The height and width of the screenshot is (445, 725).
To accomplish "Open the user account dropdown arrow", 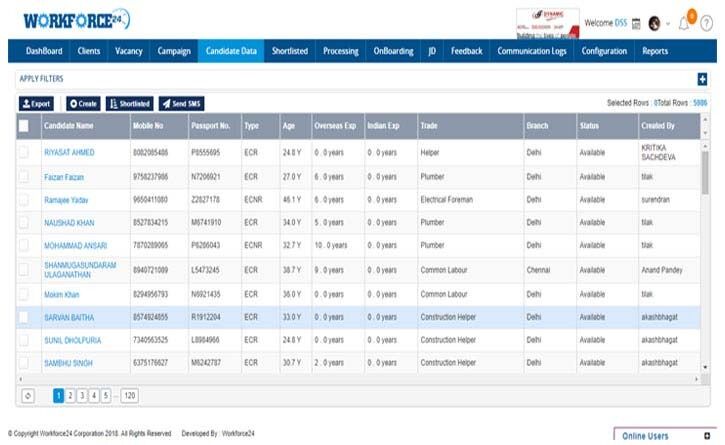I will tap(668, 24).
